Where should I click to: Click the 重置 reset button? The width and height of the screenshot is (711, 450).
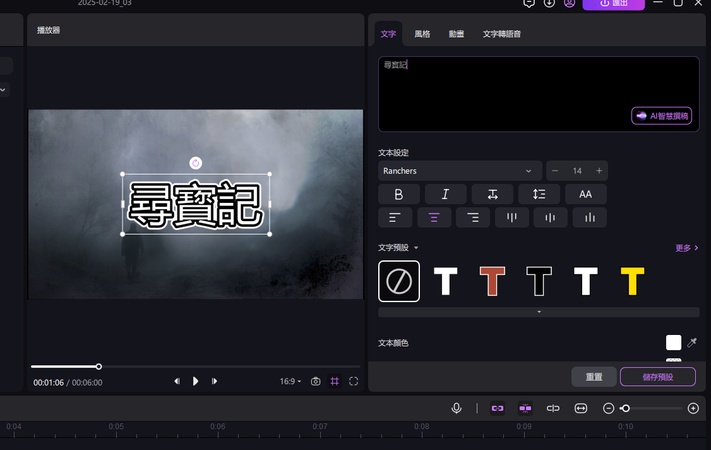tap(594, 377)
